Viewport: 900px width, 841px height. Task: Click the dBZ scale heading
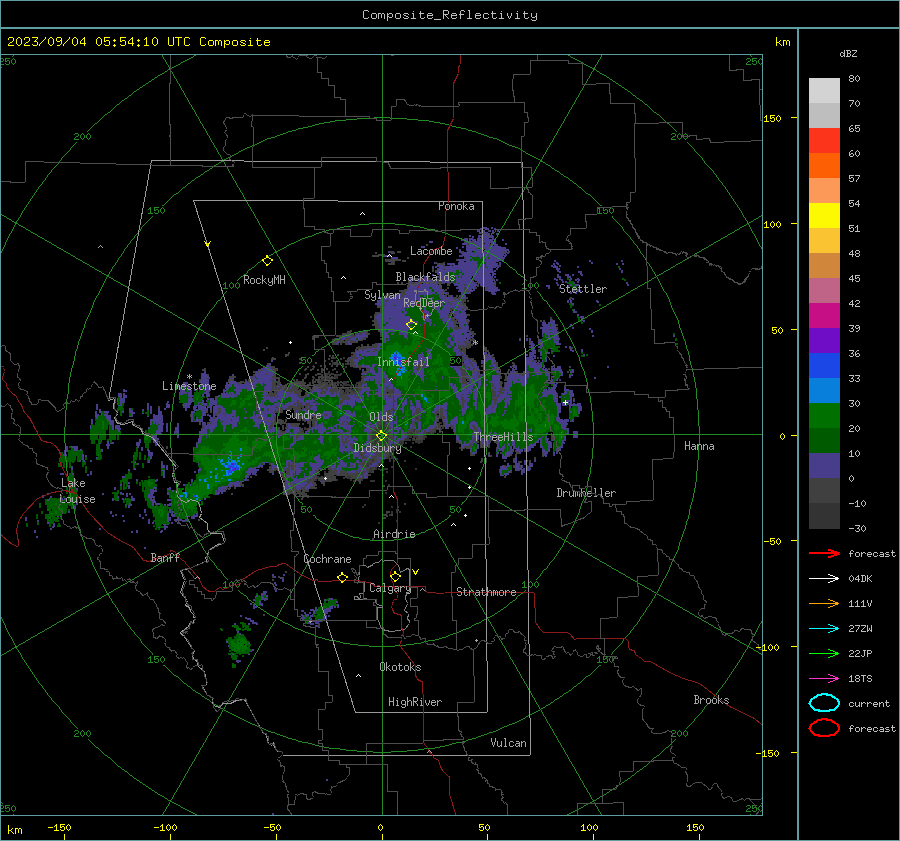point(848,53)
